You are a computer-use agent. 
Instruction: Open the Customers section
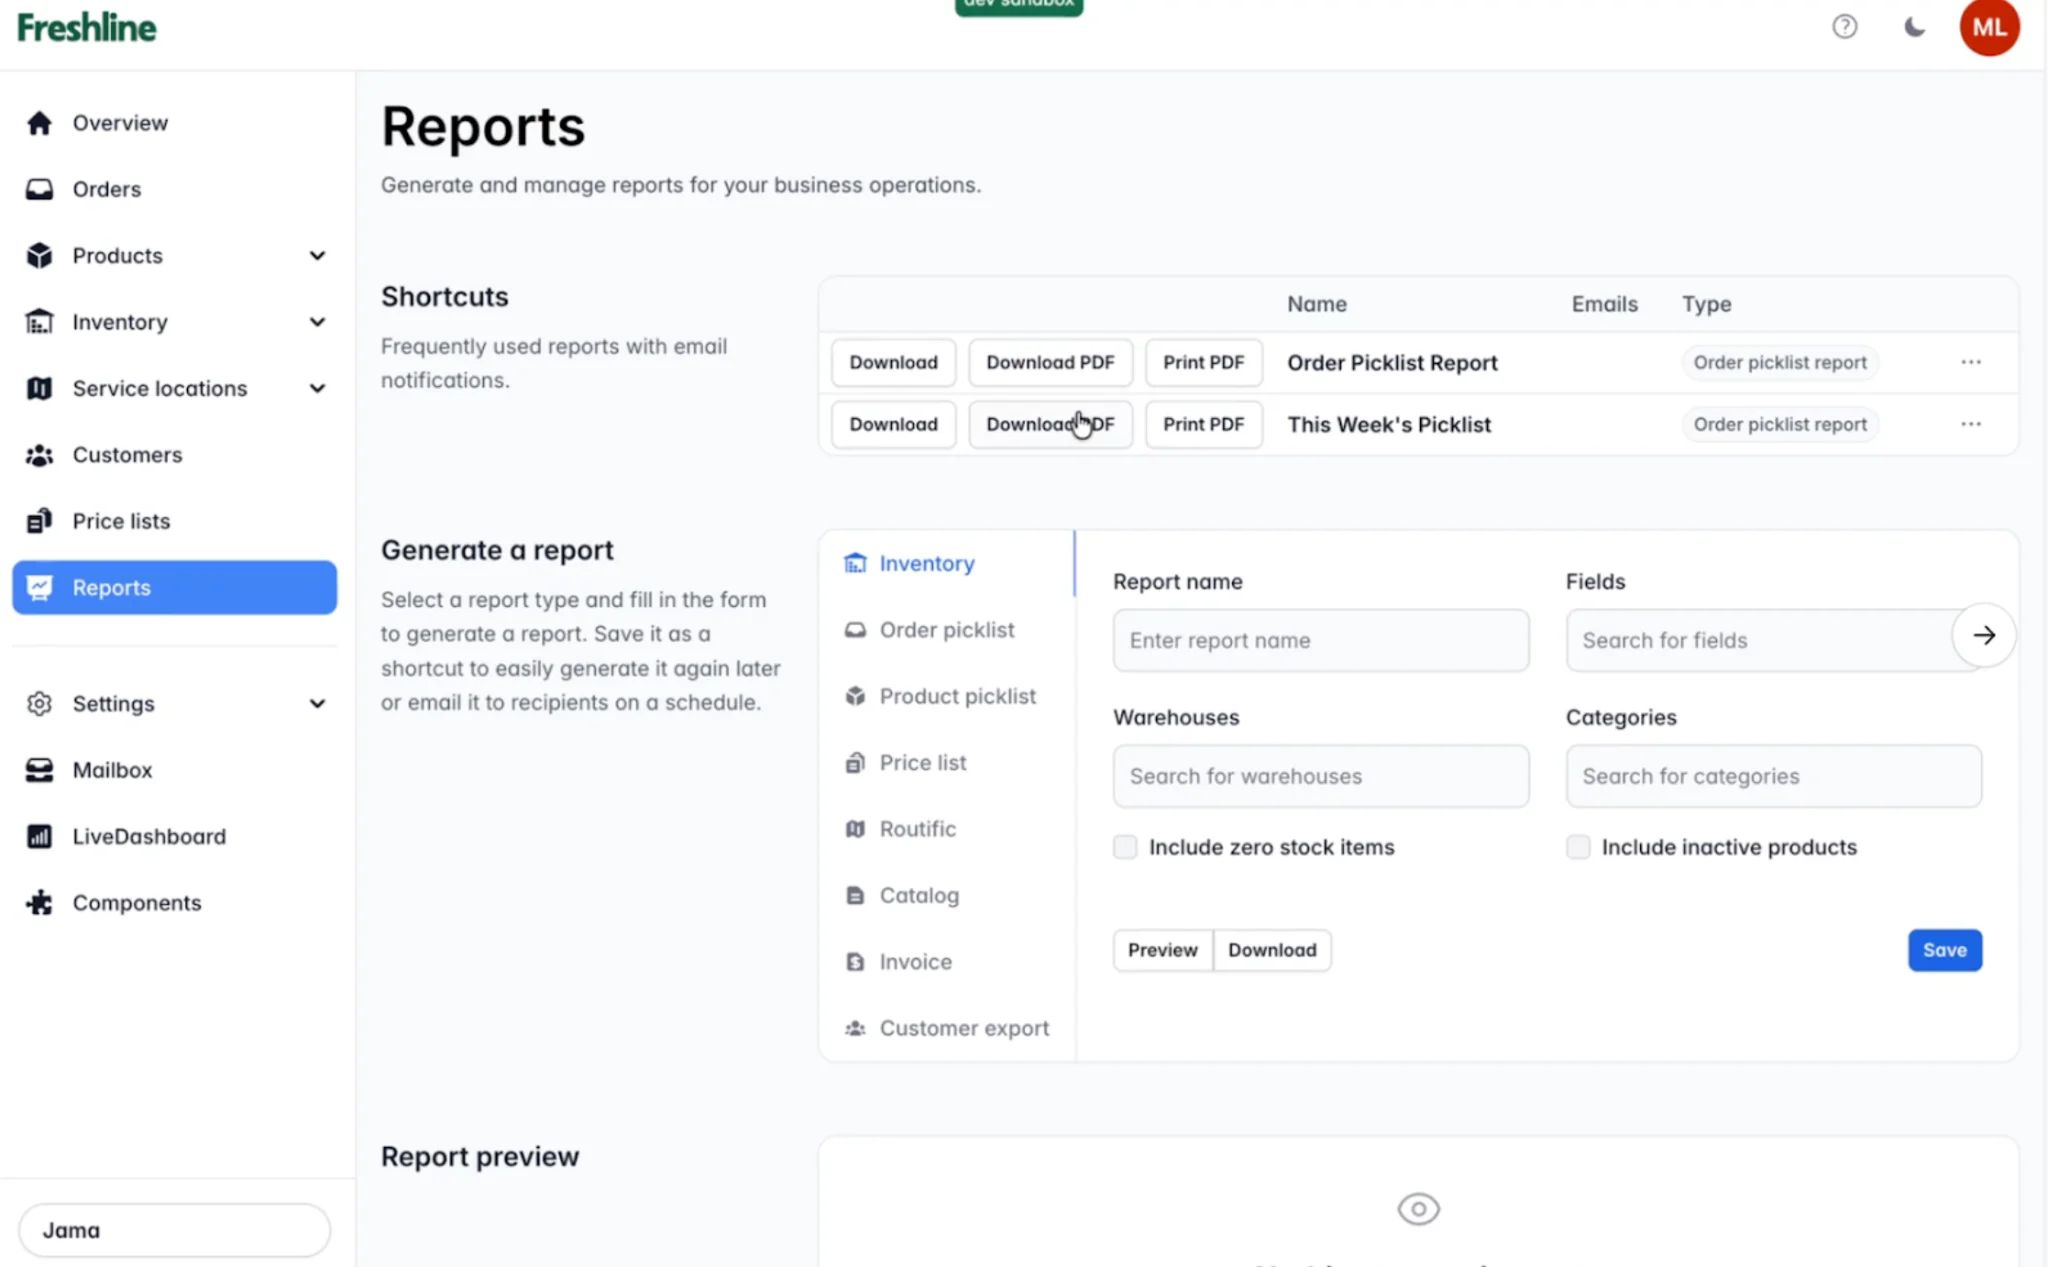click(126, 455)
